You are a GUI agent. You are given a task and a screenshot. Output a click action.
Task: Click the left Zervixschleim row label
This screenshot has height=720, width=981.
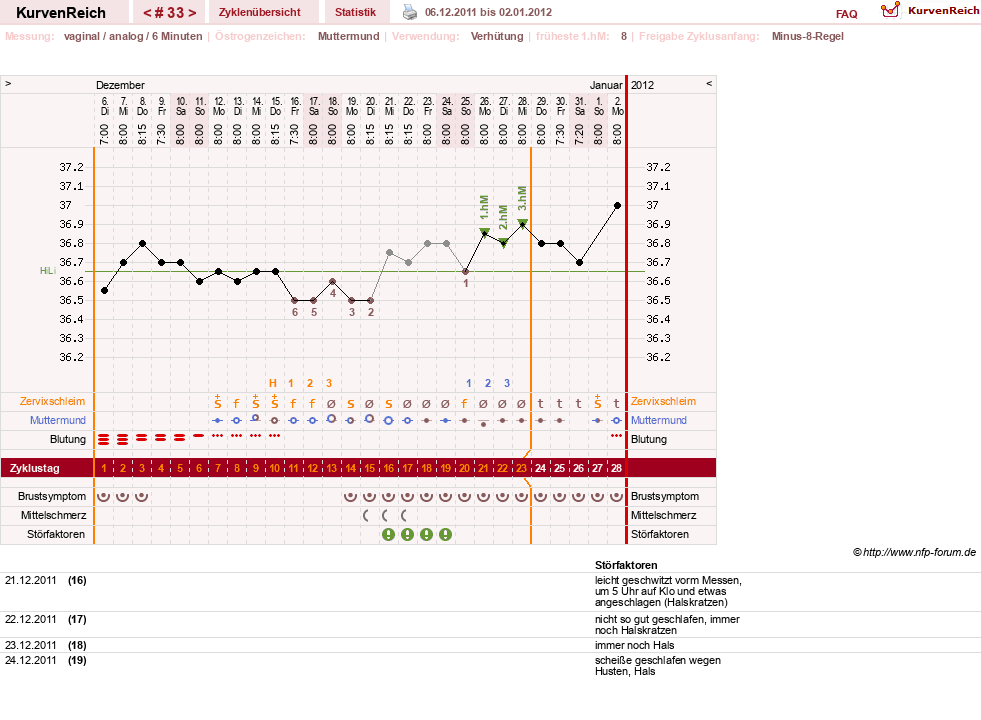click(53, 402)
